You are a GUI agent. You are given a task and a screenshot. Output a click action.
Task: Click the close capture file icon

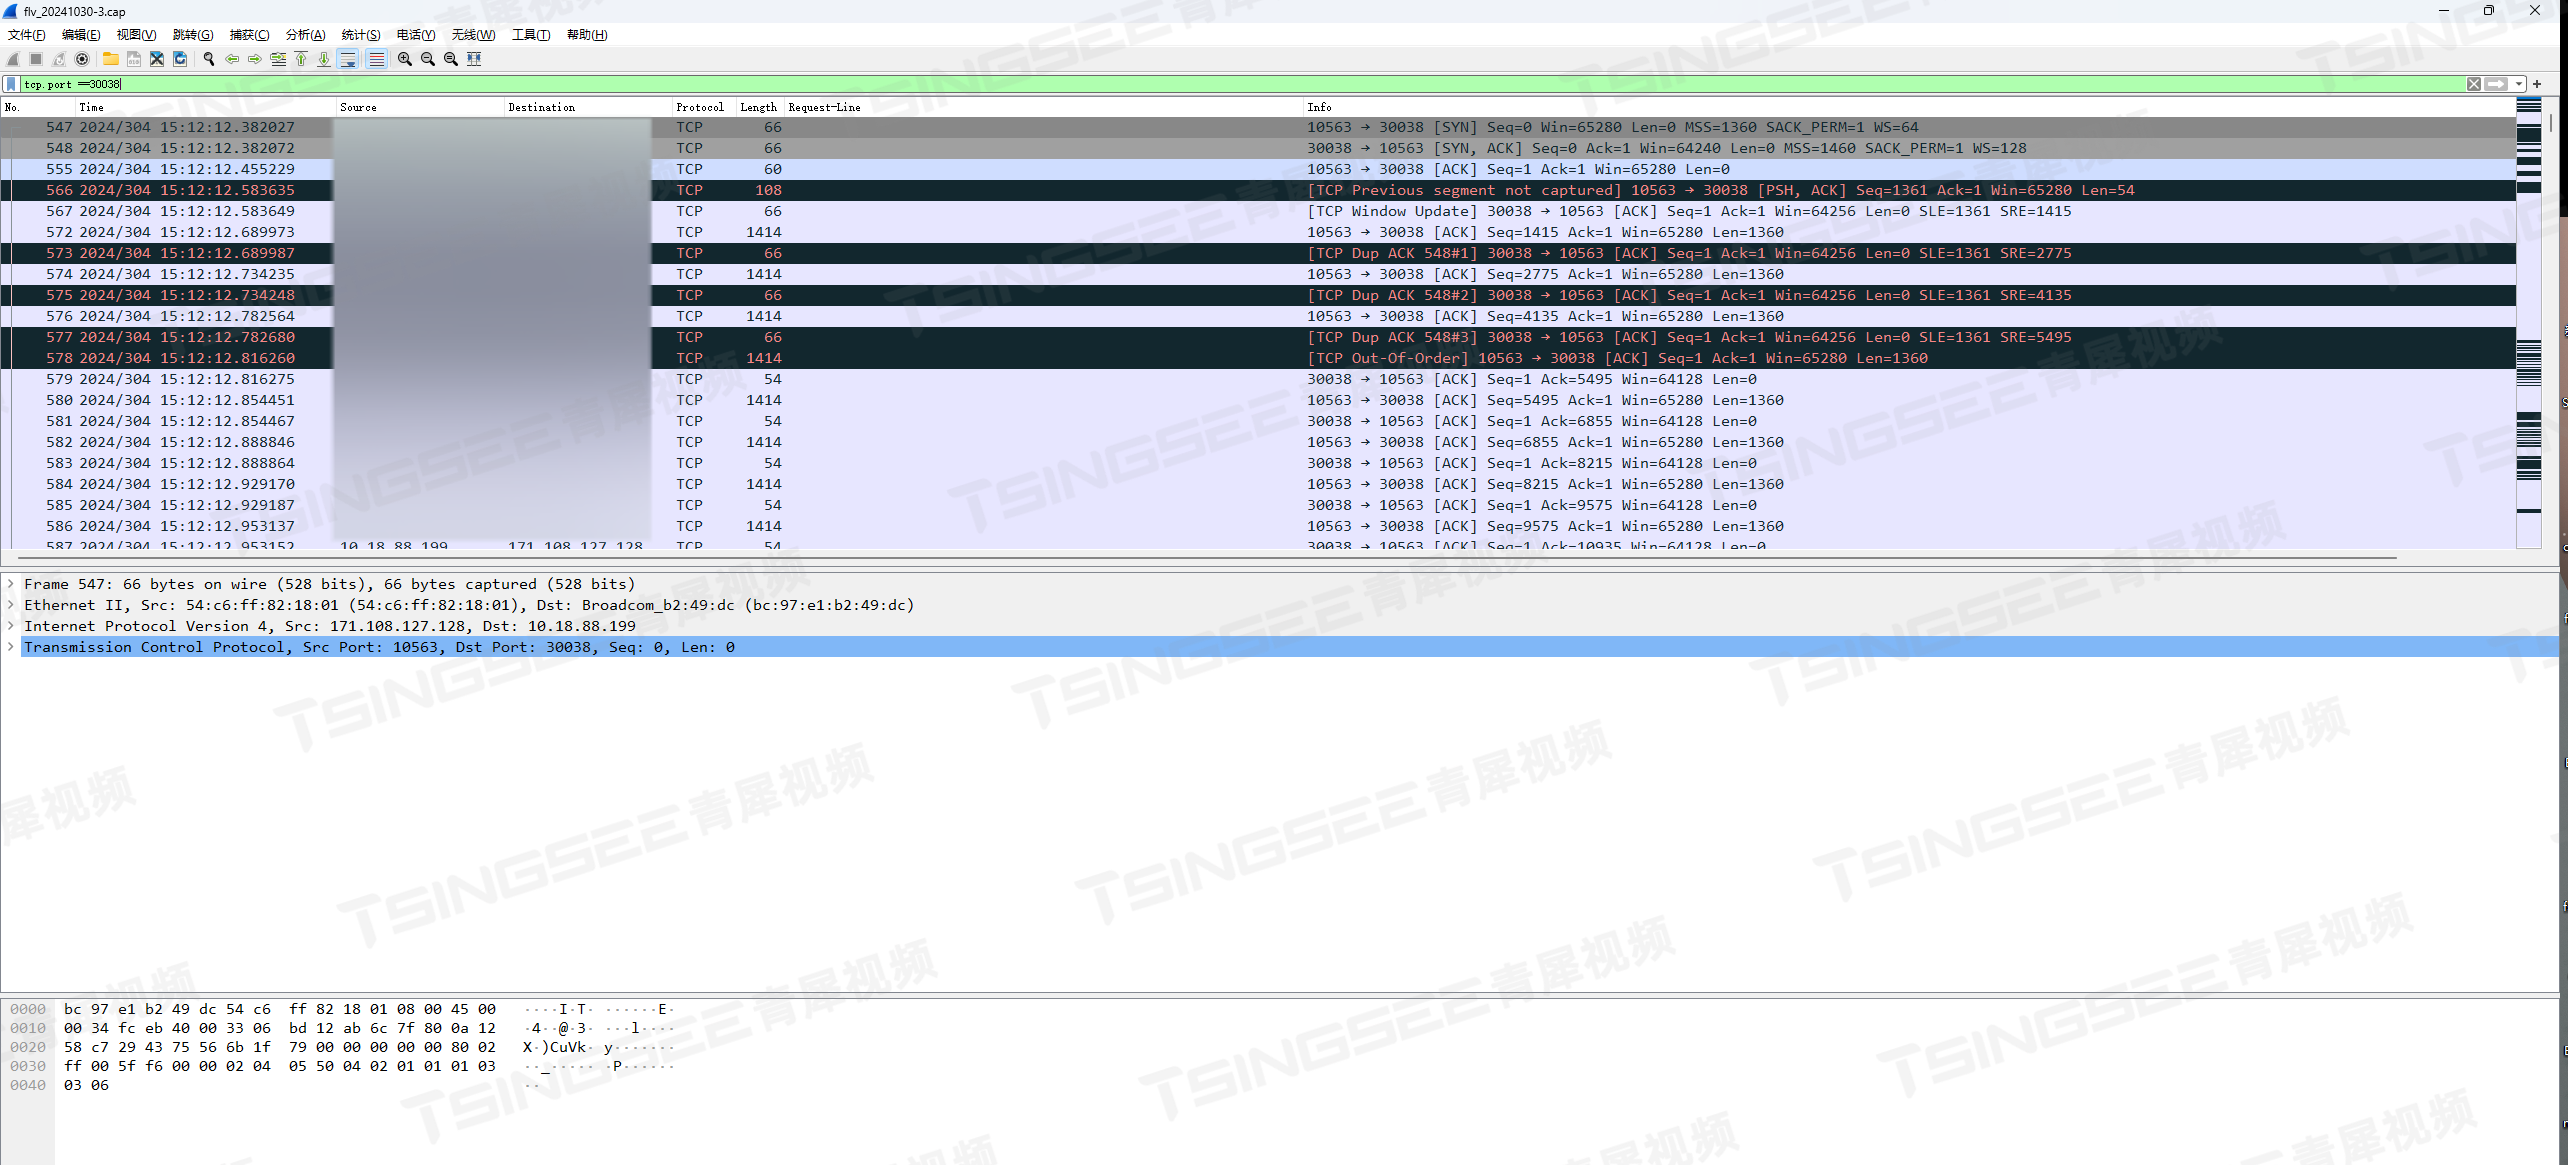(157, 59)
